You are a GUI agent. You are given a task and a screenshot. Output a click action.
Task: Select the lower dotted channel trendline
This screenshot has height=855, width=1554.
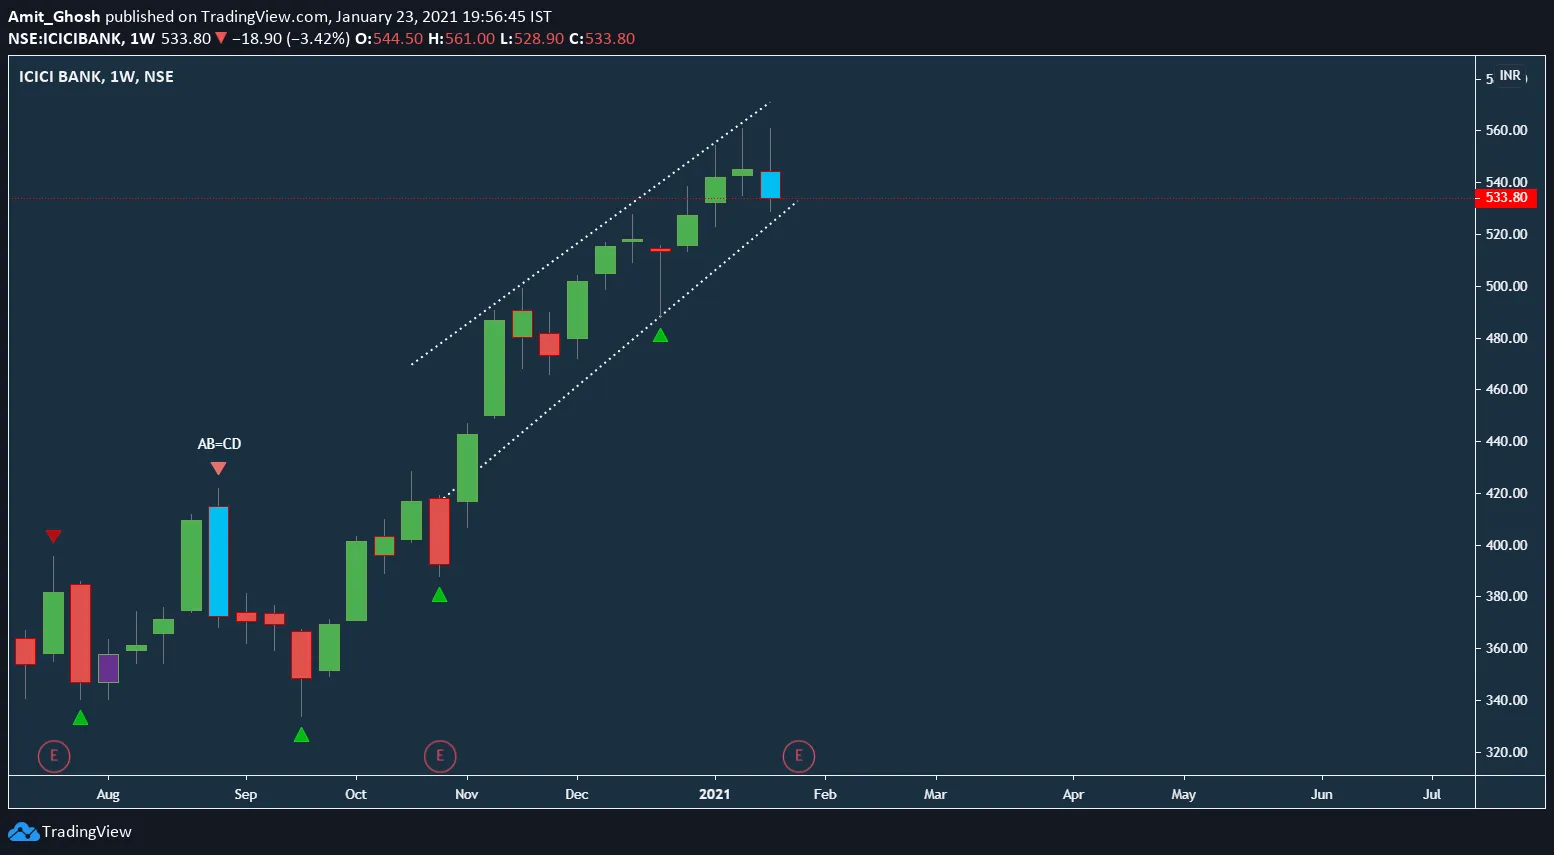click(x=620, y=346)
